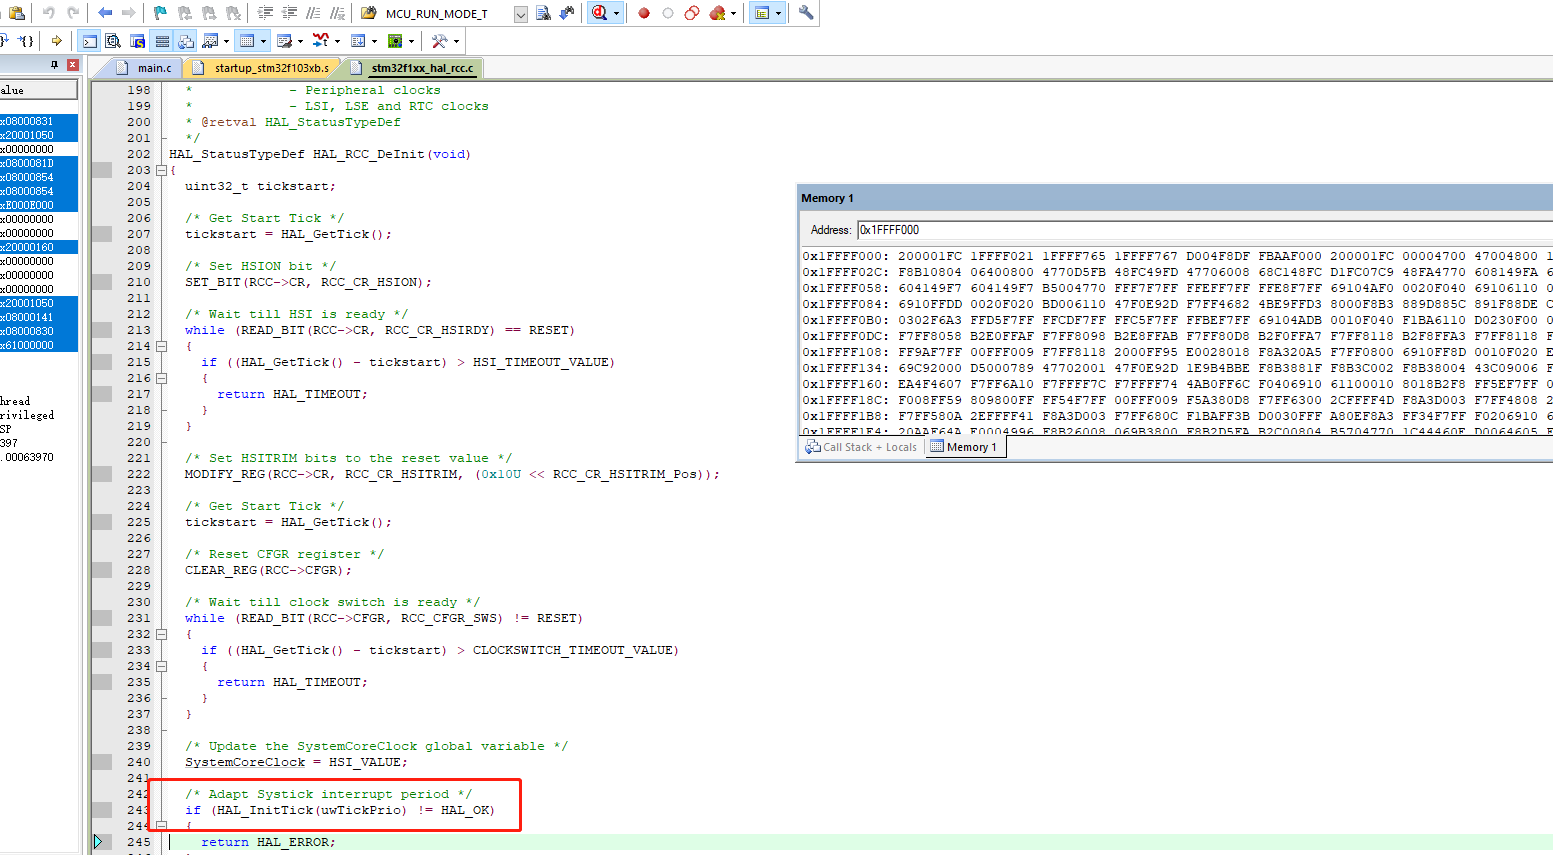Enable or disable the current breakpoint
This screenshot has width=1553, height=855.
point(668,13)
